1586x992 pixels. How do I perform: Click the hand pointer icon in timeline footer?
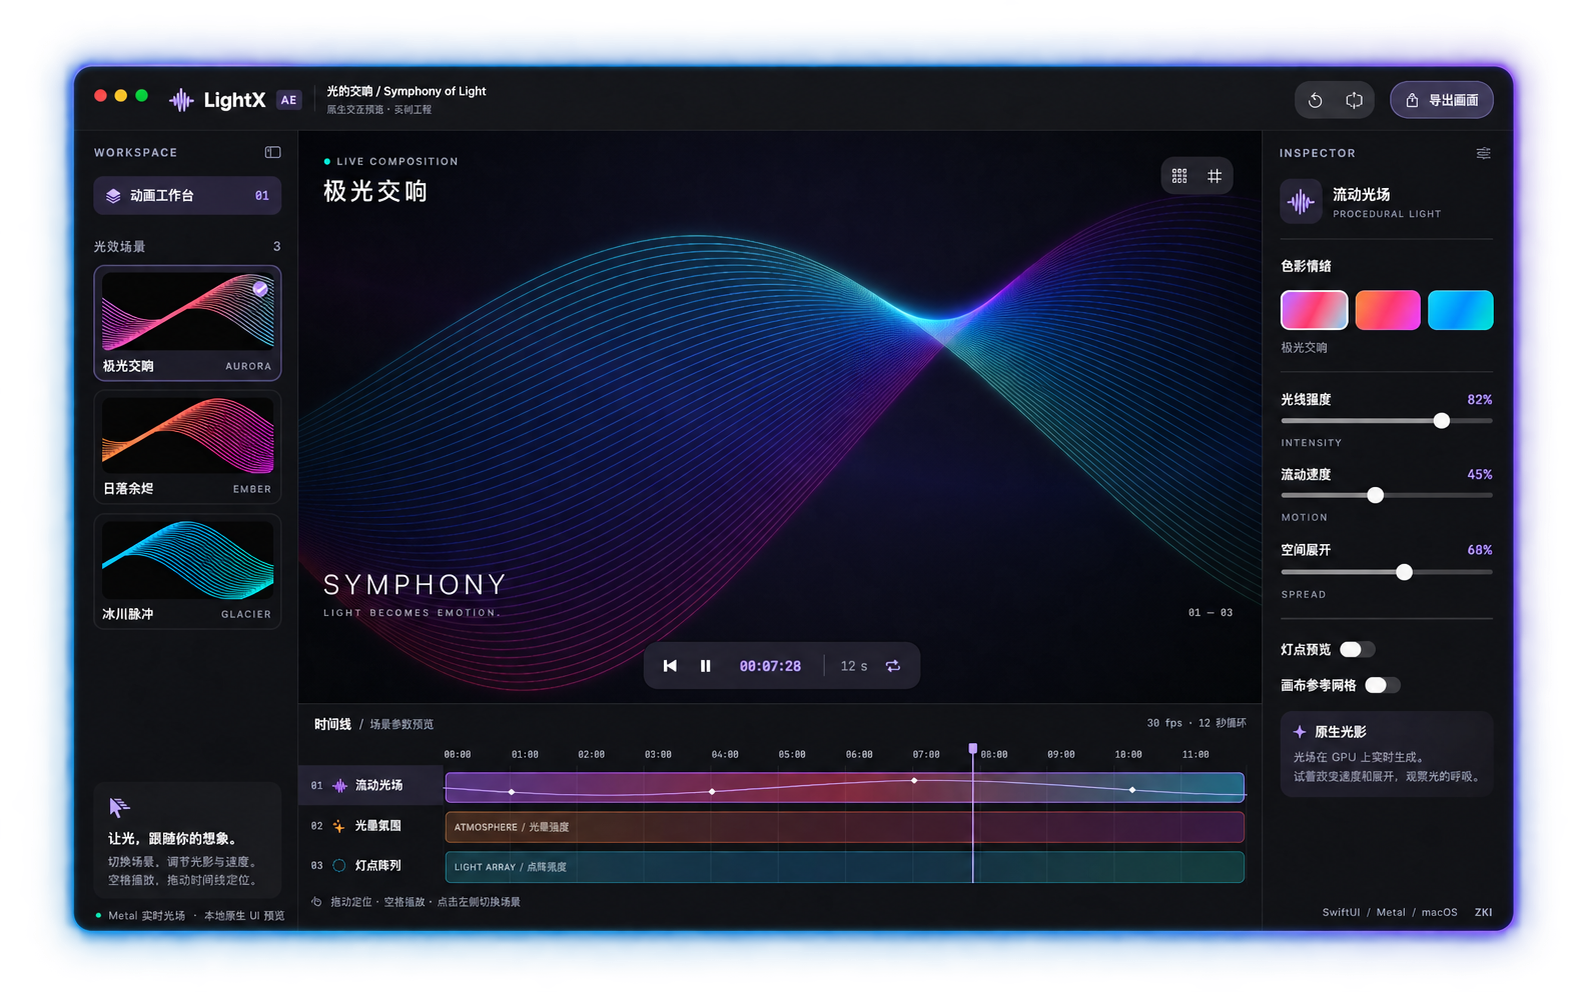coord(316,902)
